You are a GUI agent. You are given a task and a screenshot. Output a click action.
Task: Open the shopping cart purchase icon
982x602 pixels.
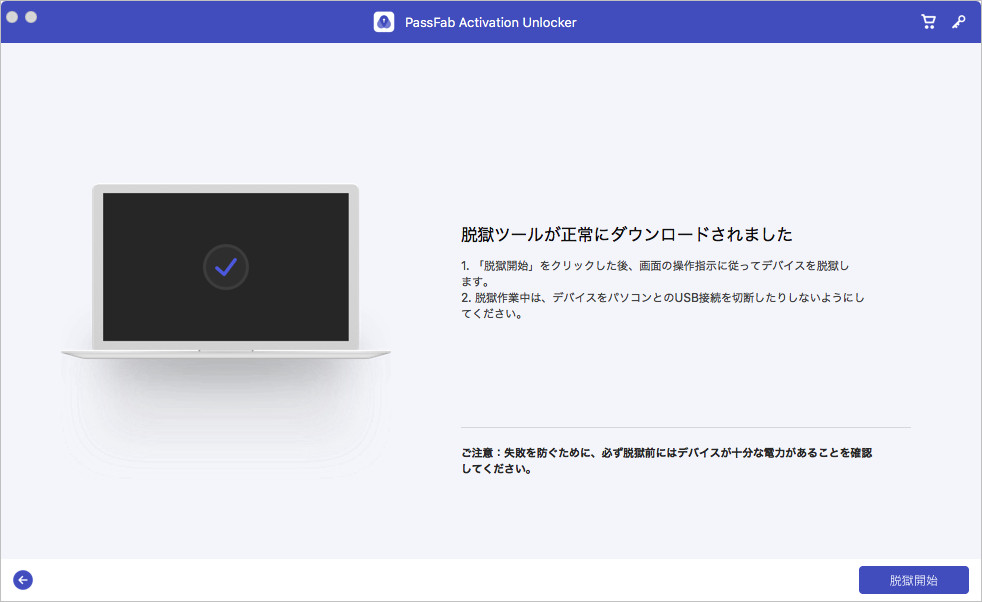(928, 22)
